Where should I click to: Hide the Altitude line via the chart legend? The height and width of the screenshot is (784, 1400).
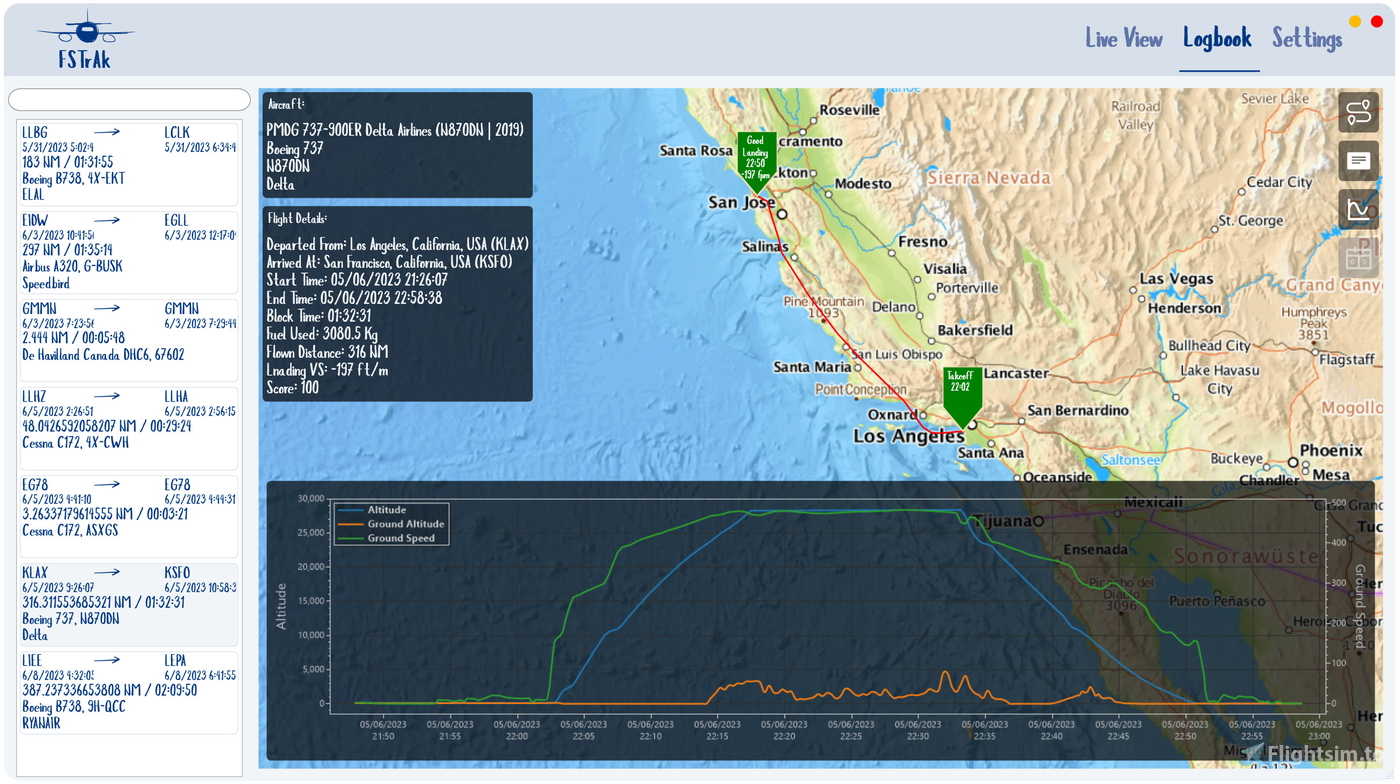pyautogui.click(x=387, y=510)
